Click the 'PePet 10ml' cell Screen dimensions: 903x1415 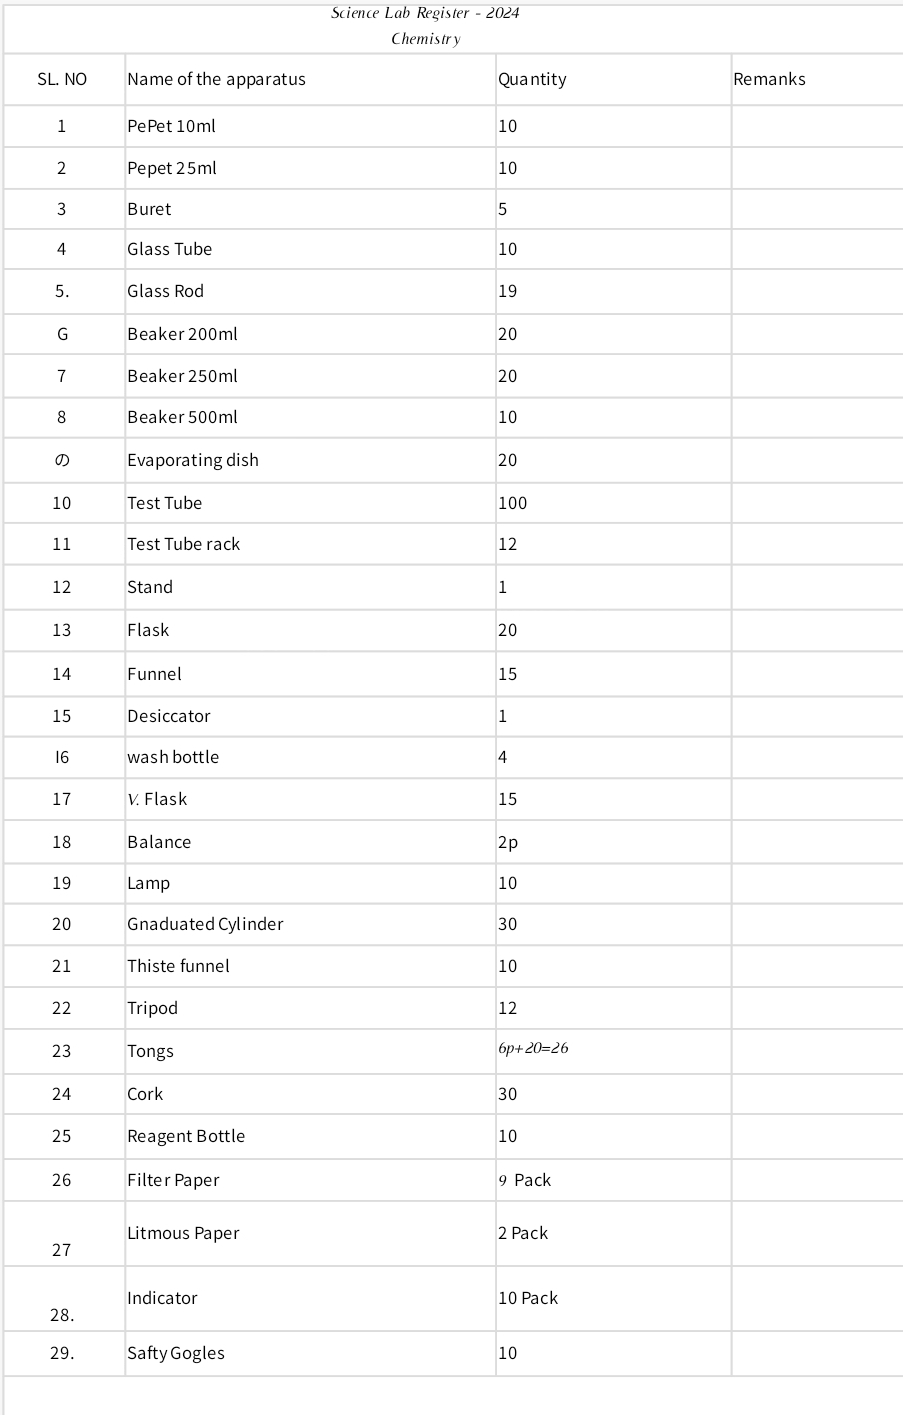(x=171, y=126)
